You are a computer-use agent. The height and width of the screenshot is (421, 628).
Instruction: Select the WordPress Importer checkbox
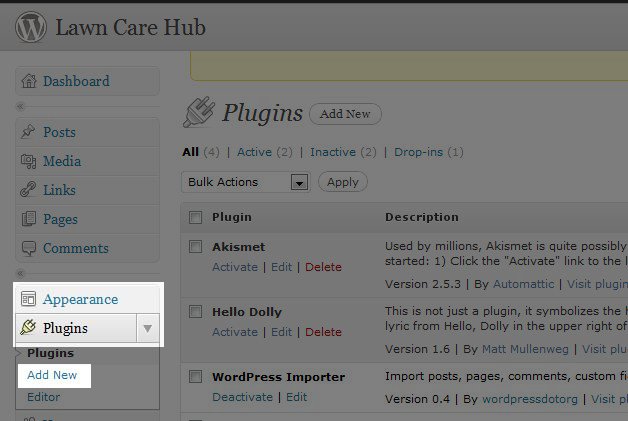point(195,377)
